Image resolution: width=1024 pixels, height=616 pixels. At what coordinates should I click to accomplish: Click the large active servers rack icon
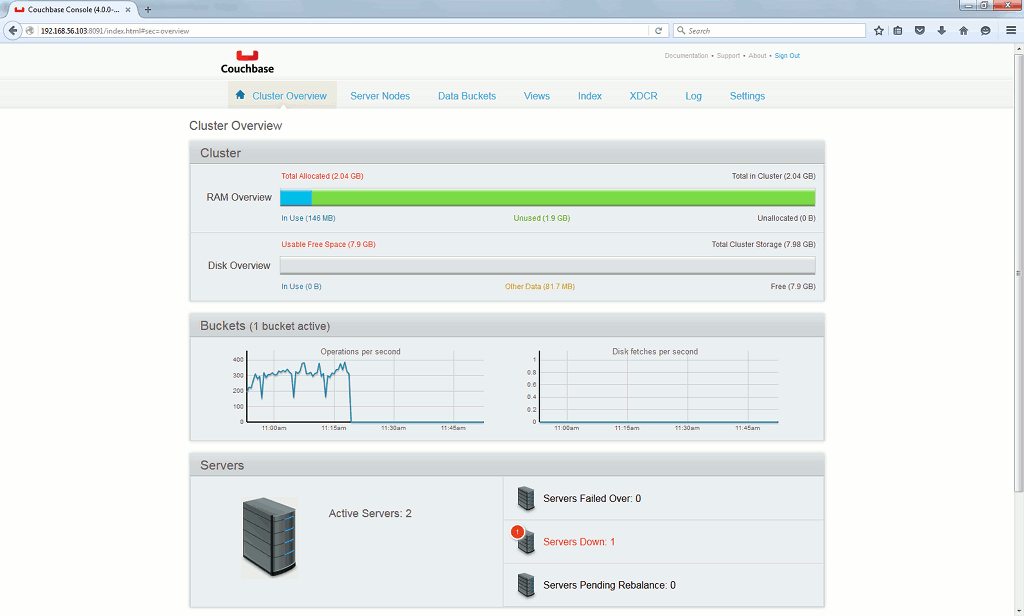(x=269, y=537)
